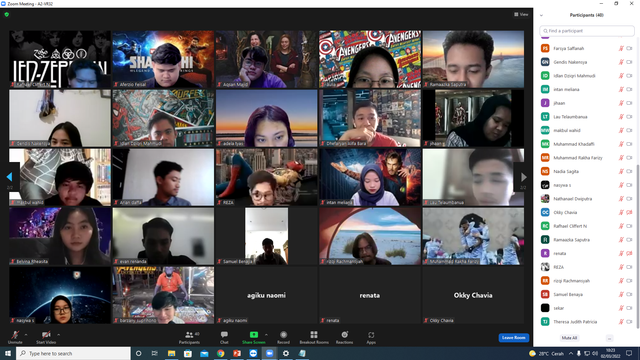The height and width of the screenshot is (360, 640).
Task: Select Ramaazka Saputra's video tile
Action: click(x=473, y=59)
